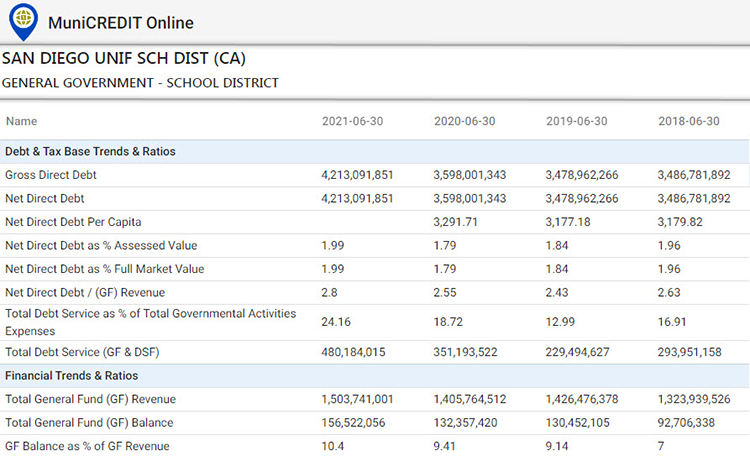Click the 2019-06-30 column header
Screen dimensions: 750x456
[x=577, y=121]
